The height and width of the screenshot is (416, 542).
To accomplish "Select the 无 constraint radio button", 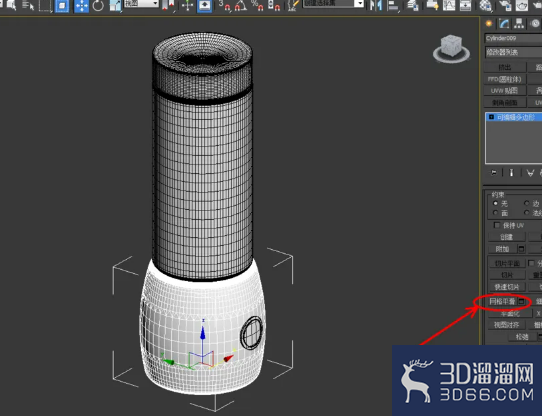I will point(495,203).
